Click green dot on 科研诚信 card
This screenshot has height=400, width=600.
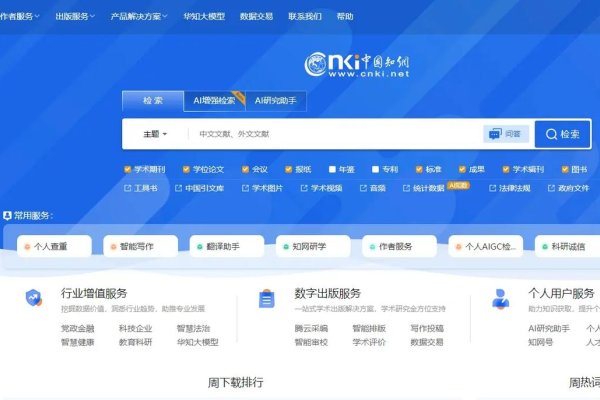coord(545,247)
